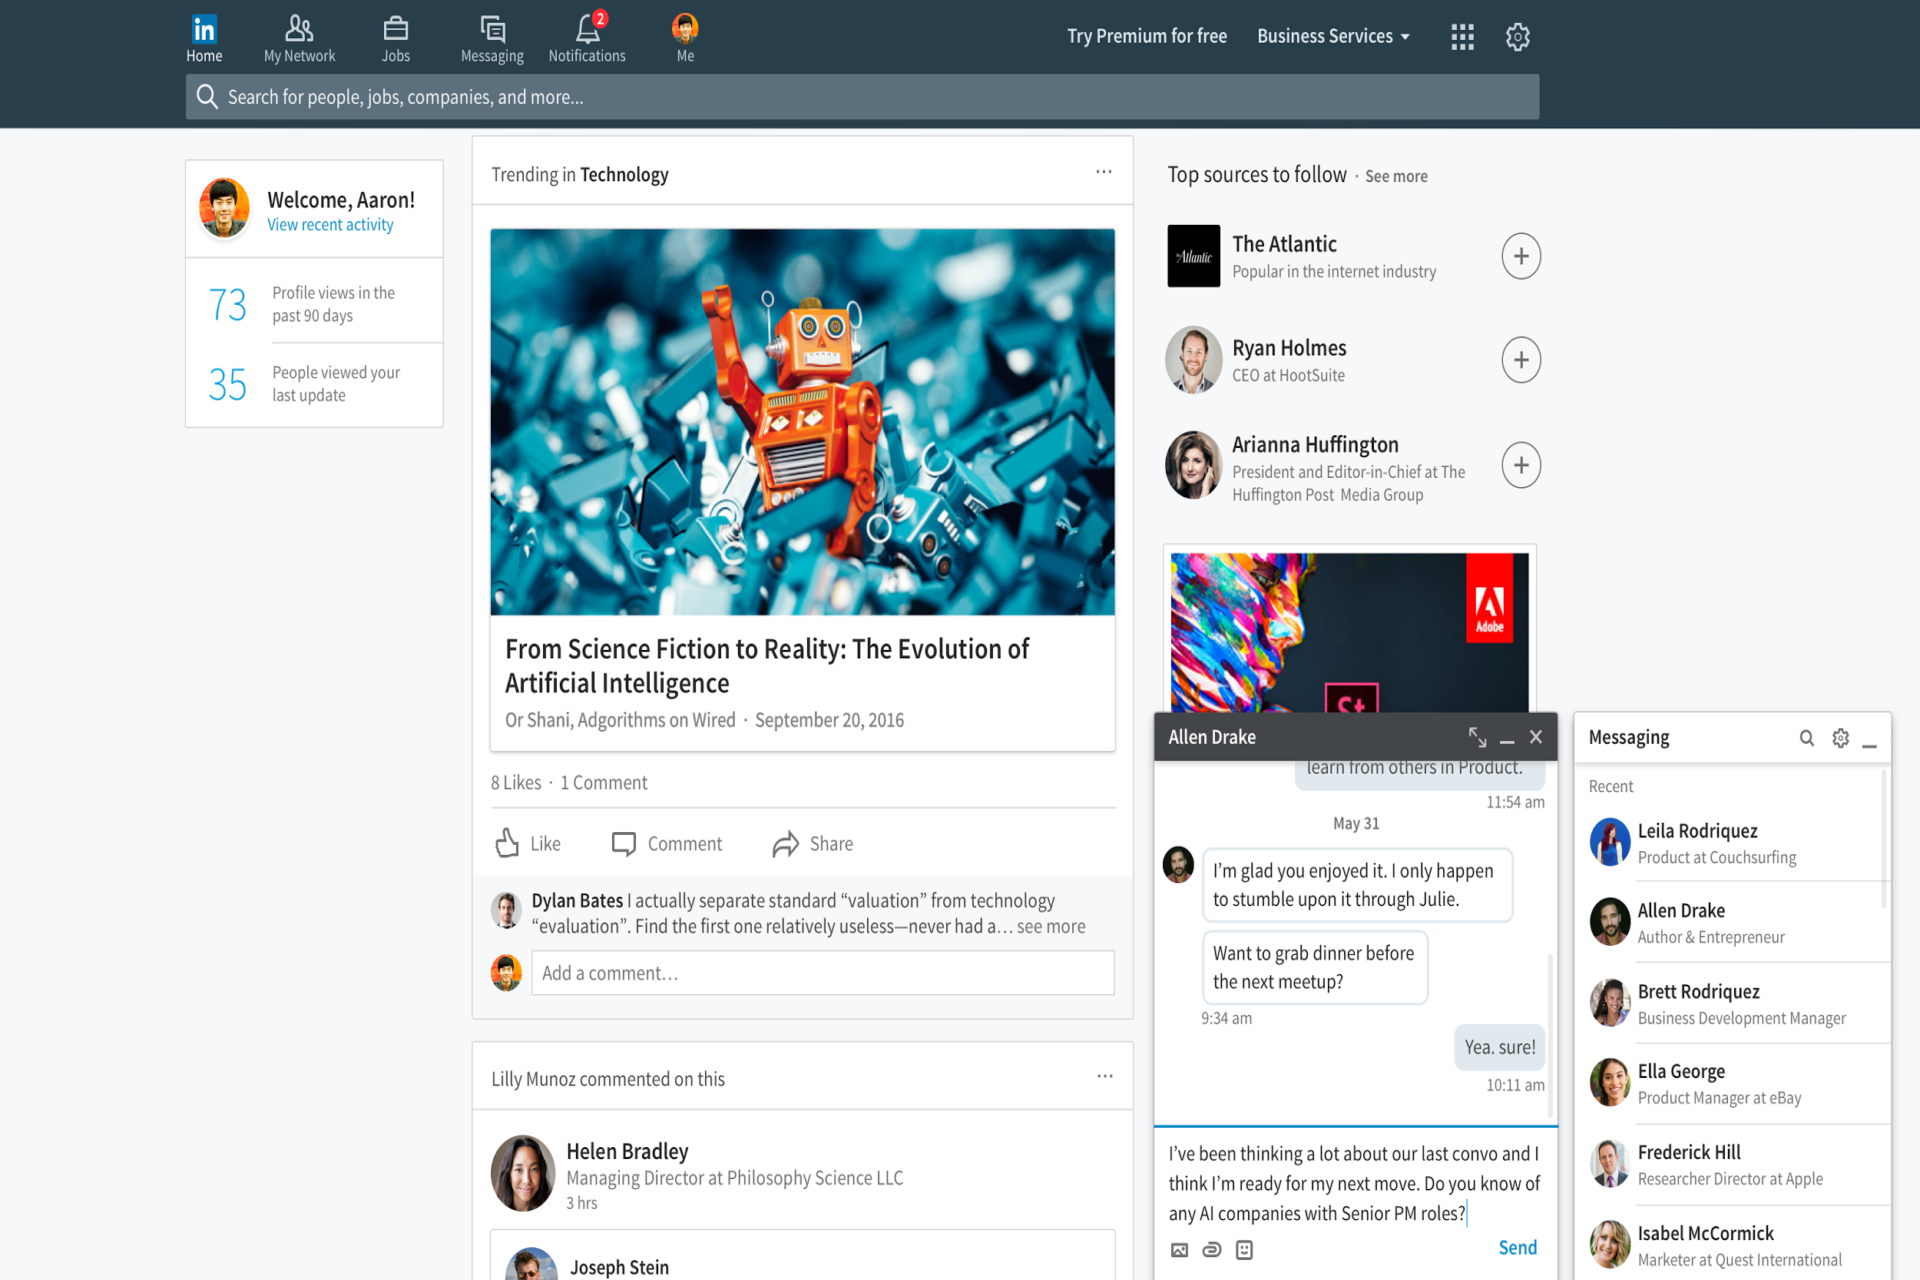Open profile views count 73
Viewport: 1920px width, 1280px height.
[228, 304]
